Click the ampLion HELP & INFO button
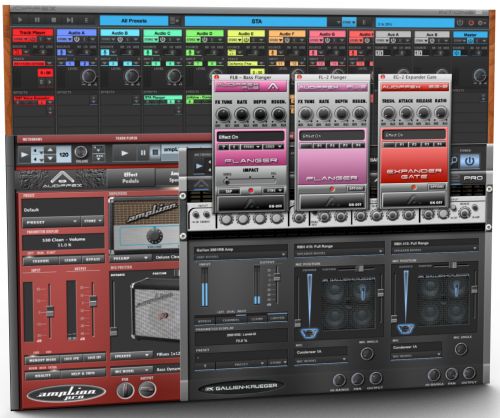This screenshot has height=418, width=500. tap(83, 373)
